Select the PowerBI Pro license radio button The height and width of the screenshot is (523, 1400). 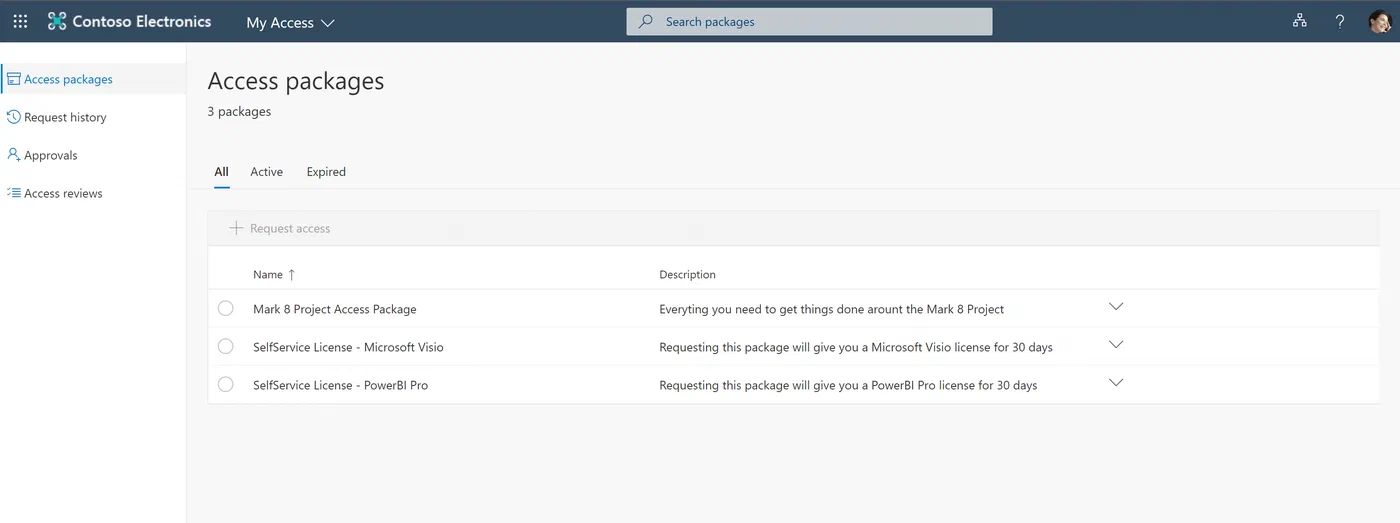(x=225, y=384)
